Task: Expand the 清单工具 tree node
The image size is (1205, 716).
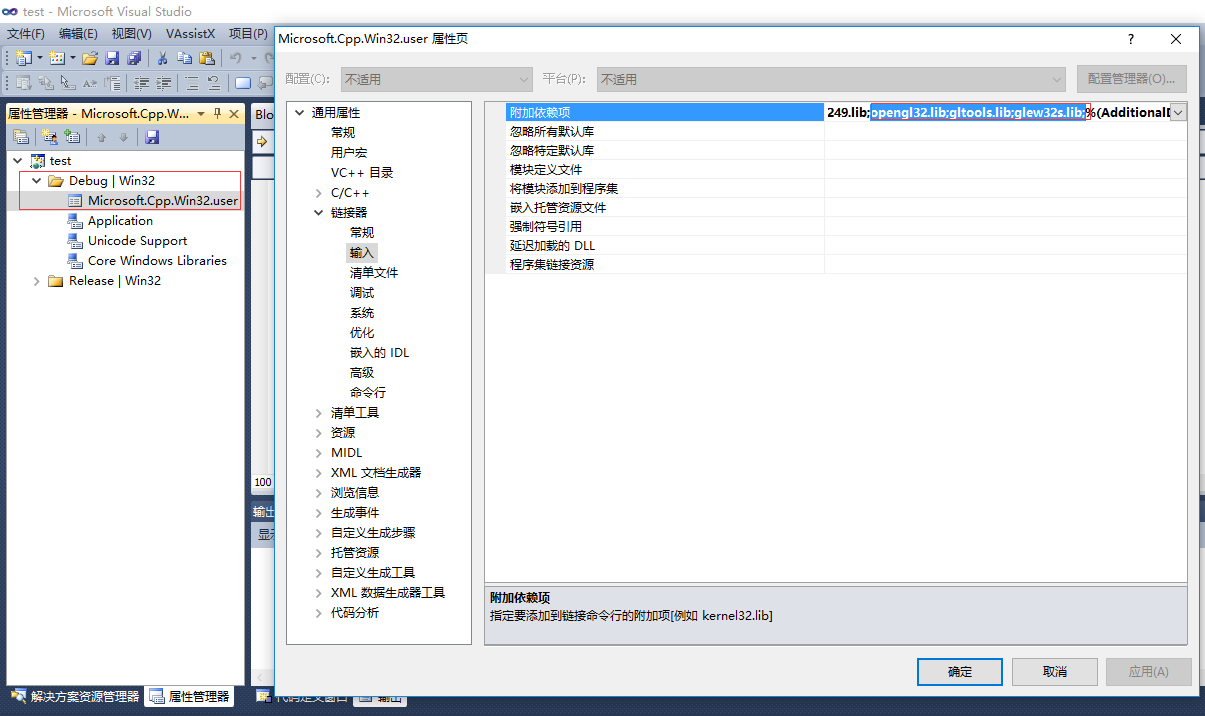Action: point(318,412)
